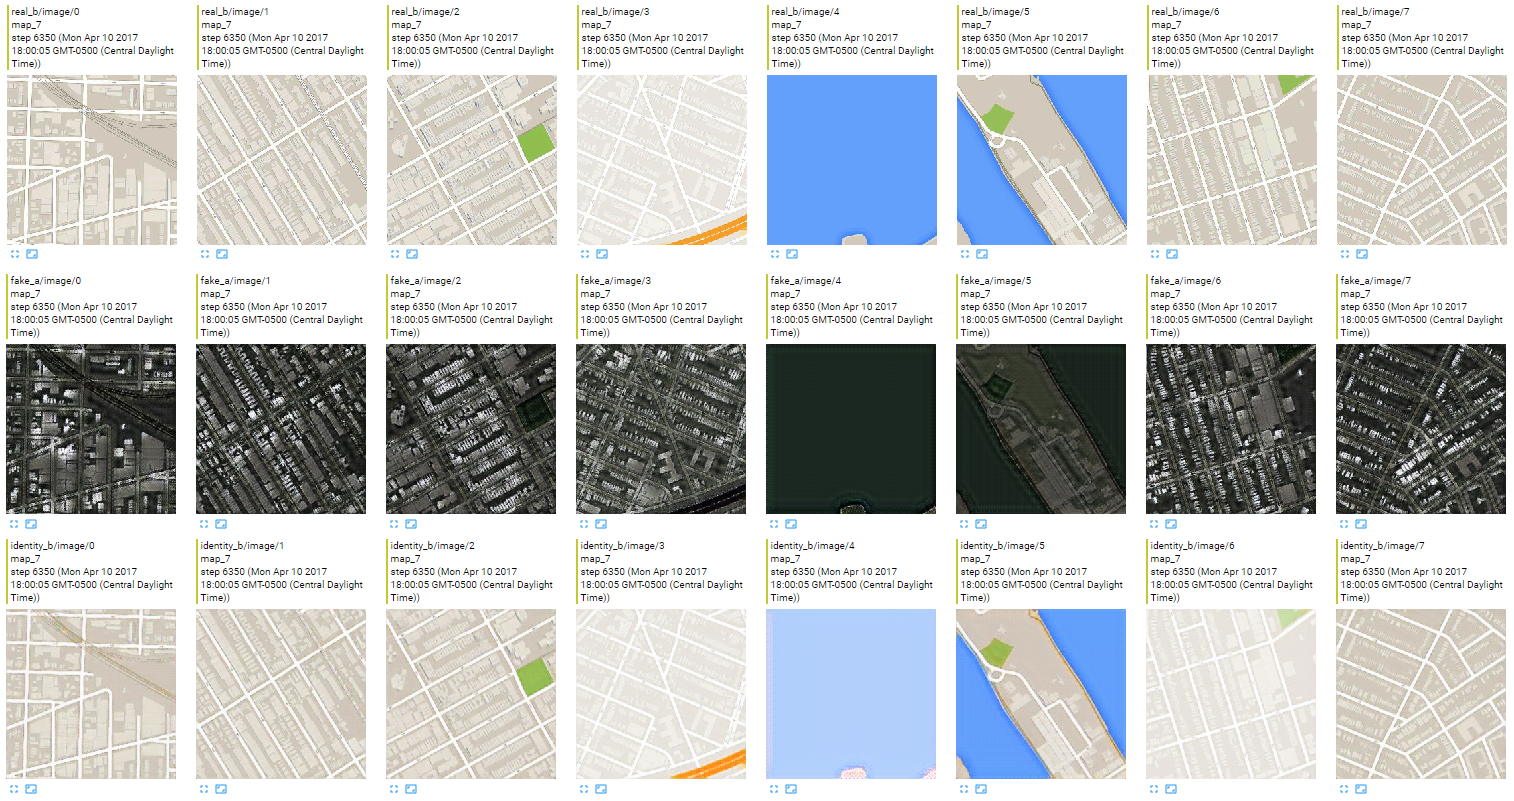
Task: Open the real_b/image/4 blue water thumbnail
Action: [x=852, y=160]
